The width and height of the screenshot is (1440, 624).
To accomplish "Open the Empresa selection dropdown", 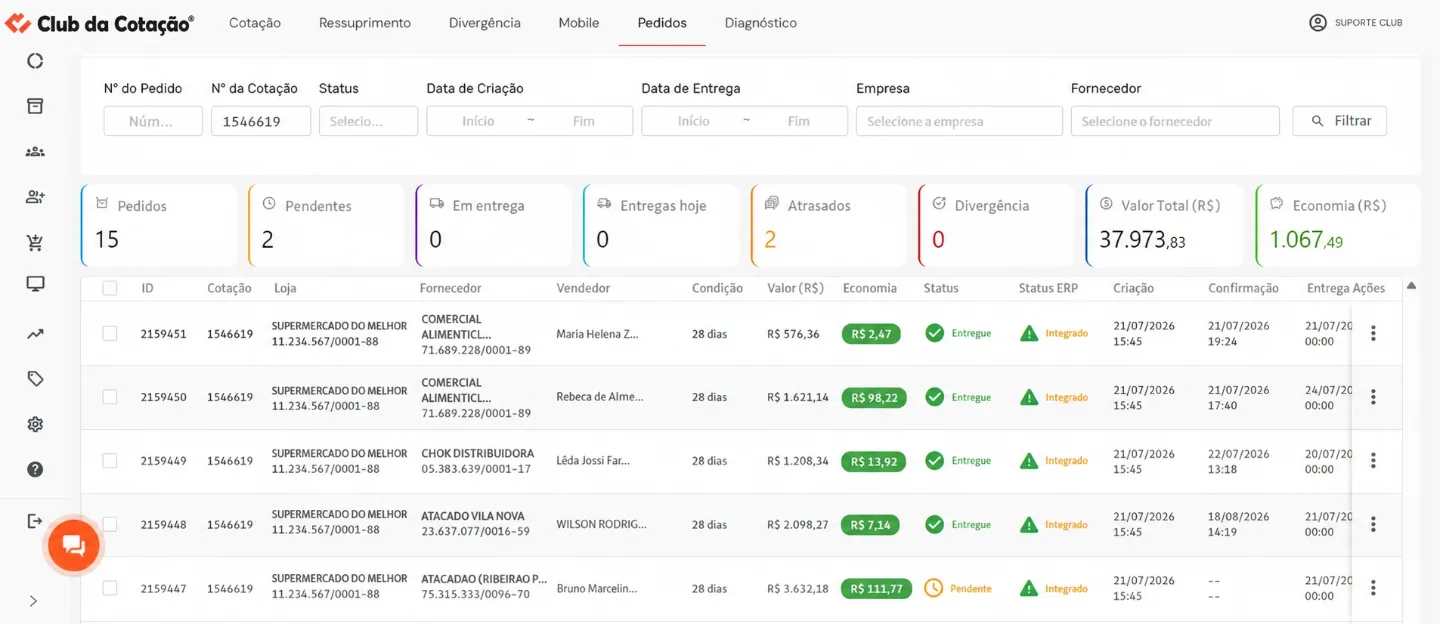I will point(959,121).
